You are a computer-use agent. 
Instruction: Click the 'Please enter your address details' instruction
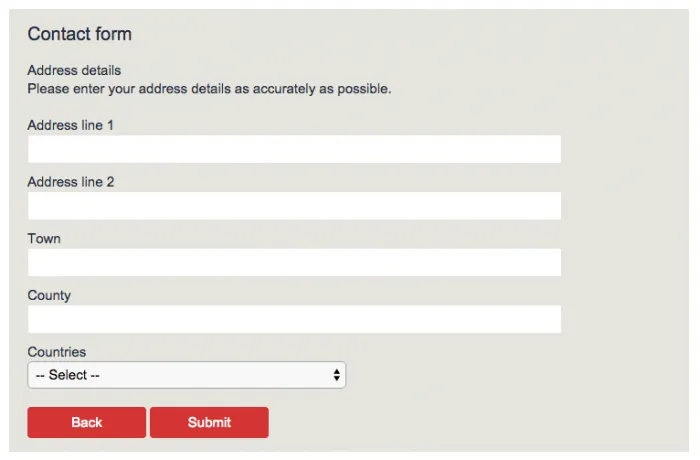click(209, 89)
